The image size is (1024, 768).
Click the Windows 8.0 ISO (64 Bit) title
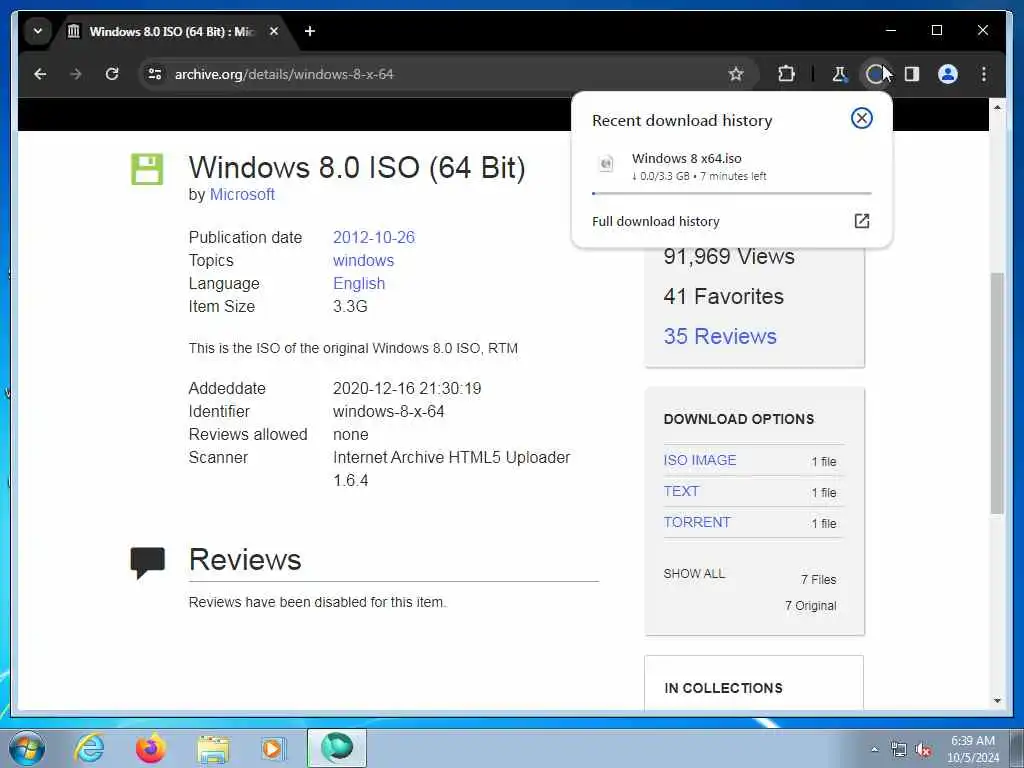coord(357,167)
